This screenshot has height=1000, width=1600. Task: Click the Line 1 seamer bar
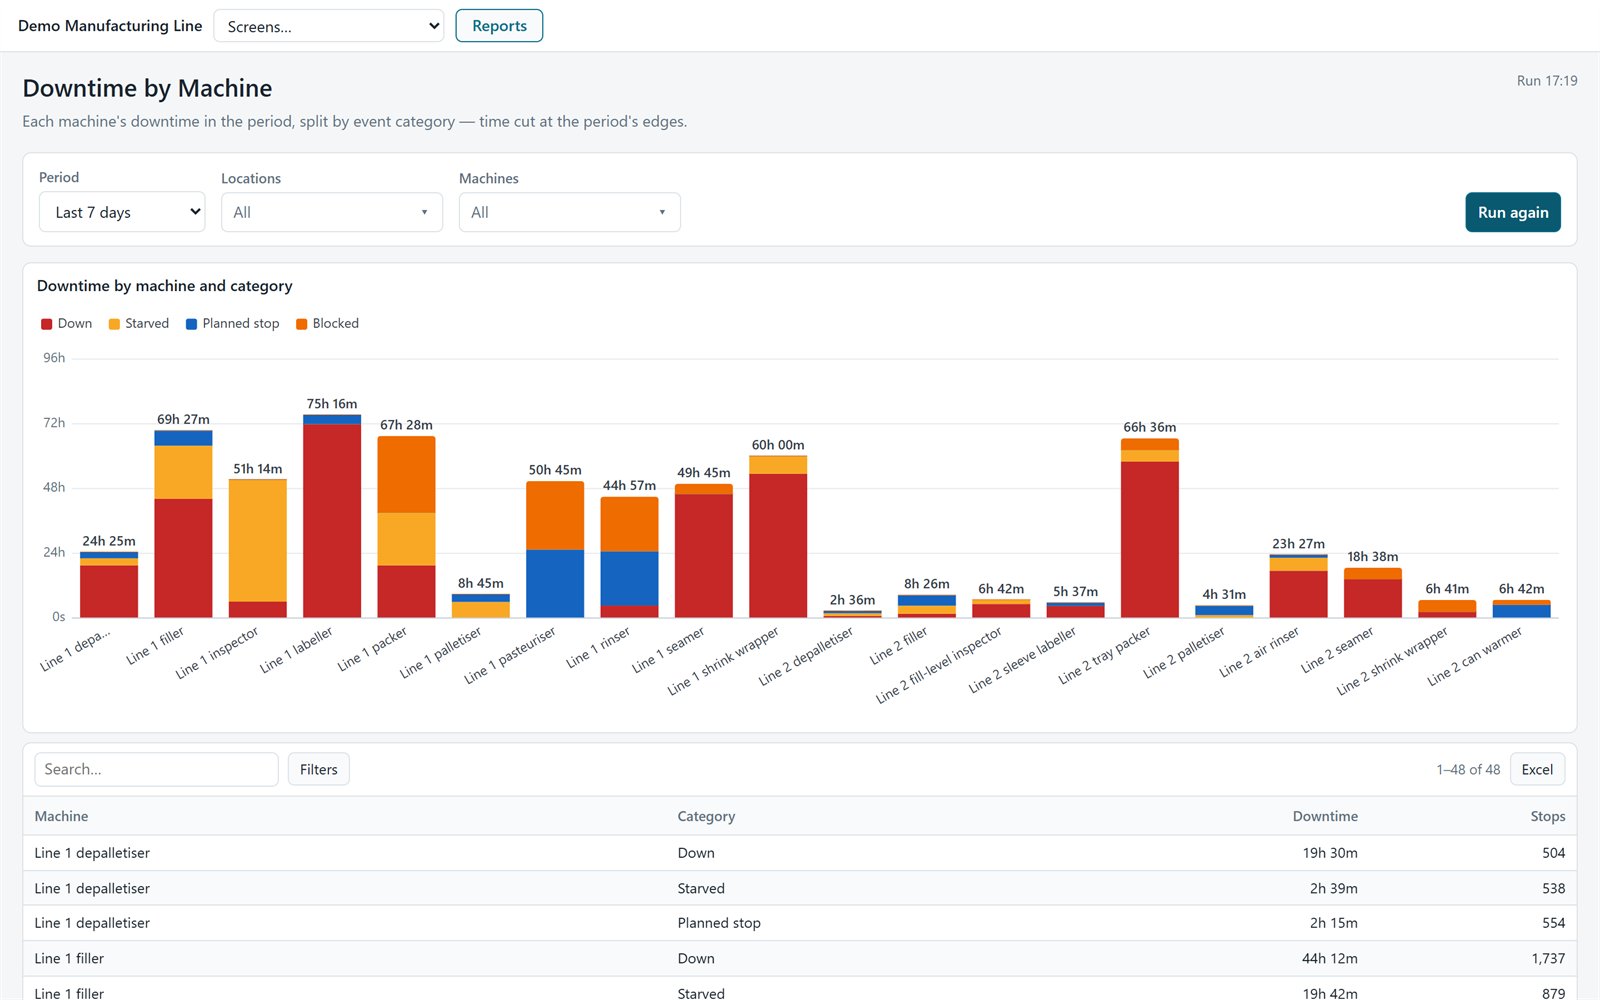click(x=704, y=551)
